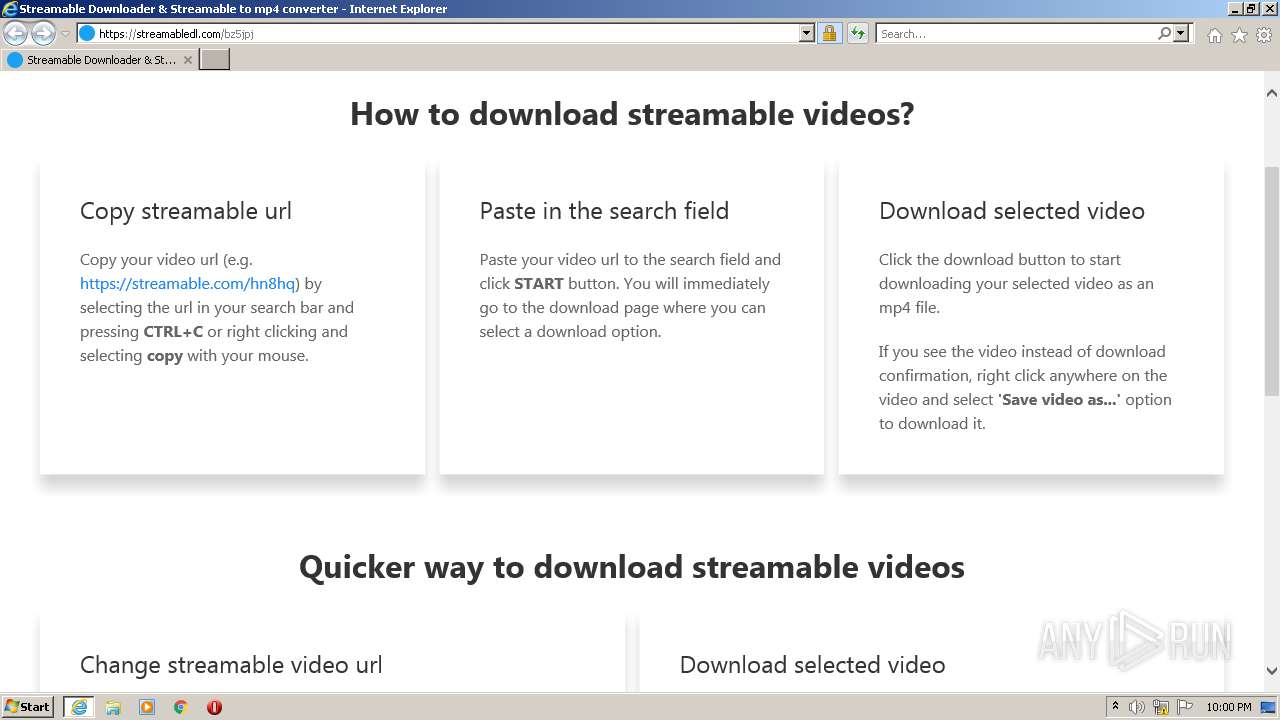Close the Streamable Downloader tab
1280x720 pixels.
click(x=187, y=60)
